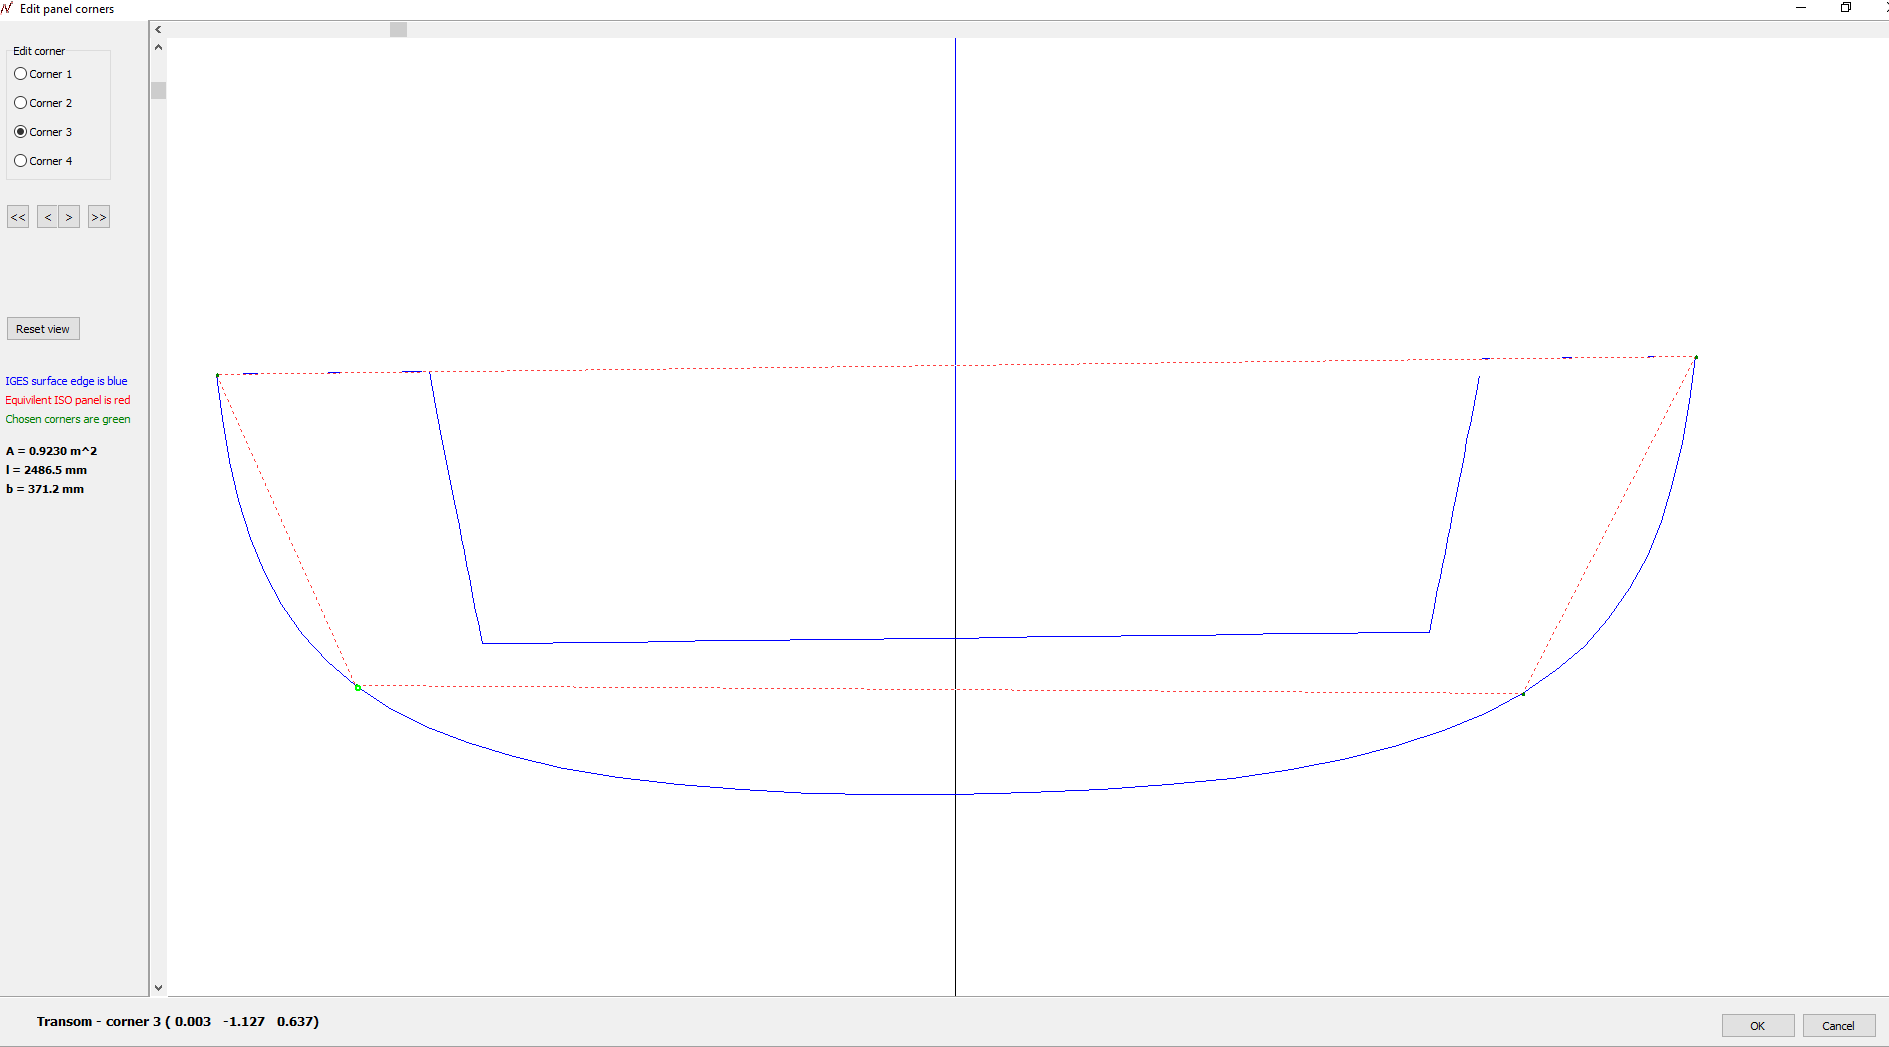Confirm with the OK button
The width and height of the screenshot is (1889, 1047).
[x=1757, y=1026]
